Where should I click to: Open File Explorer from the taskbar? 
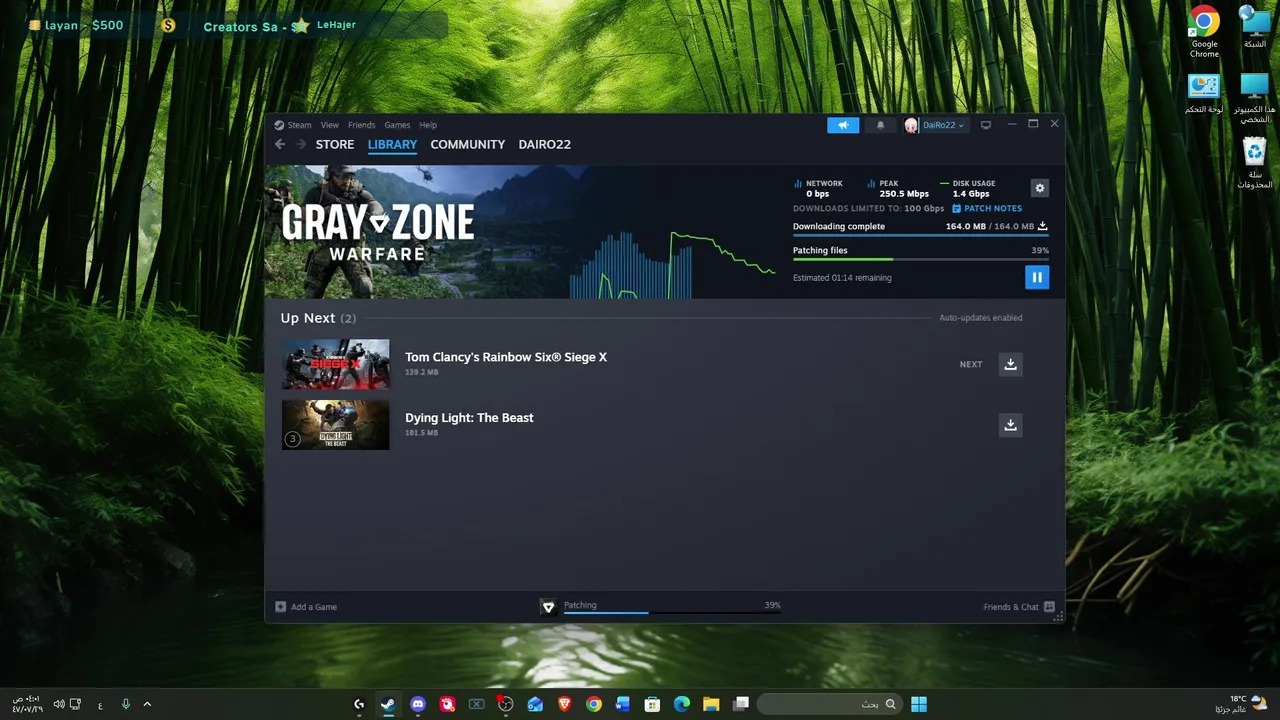coord(711,704)
